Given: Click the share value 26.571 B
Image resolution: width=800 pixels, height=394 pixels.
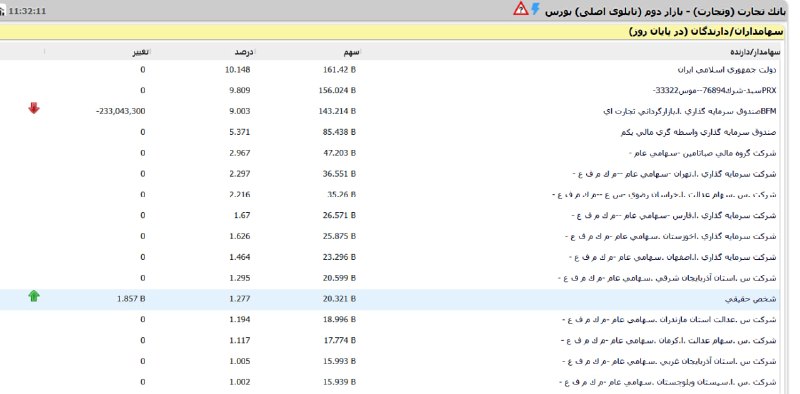Looking at the screenshot, I should point(339,216).
